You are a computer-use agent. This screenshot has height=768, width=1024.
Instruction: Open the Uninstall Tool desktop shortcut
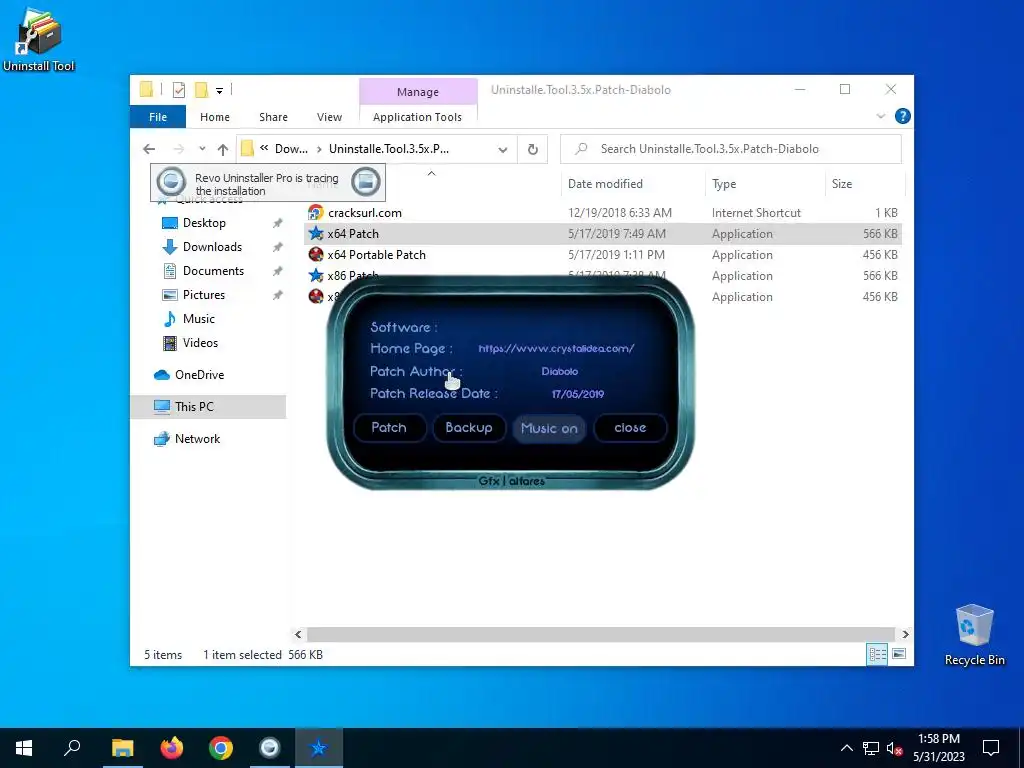pos(39,39)
